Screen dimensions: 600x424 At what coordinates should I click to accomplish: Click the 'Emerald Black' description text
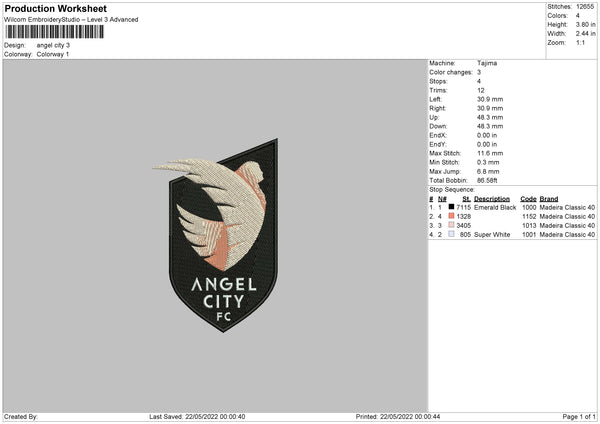(x=495, y=207)
